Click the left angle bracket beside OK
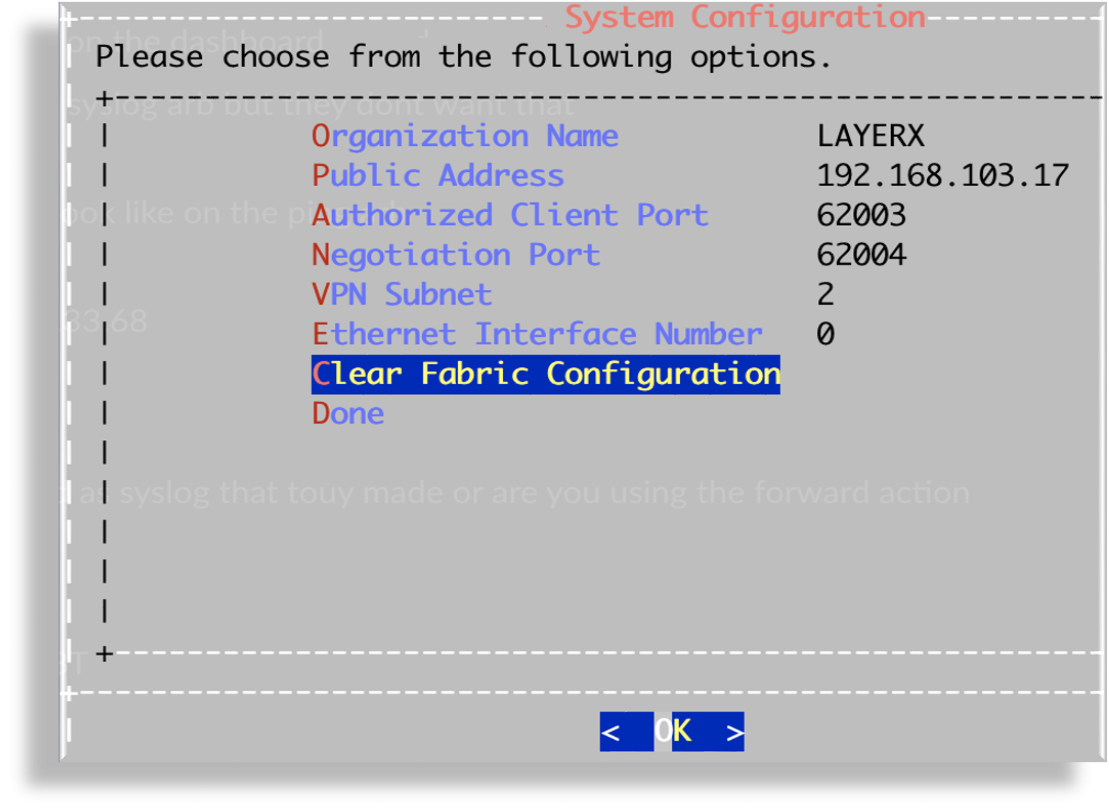The height and width of the screenshot is (811, 1109). pyautogui.click(x=611, y=733)
